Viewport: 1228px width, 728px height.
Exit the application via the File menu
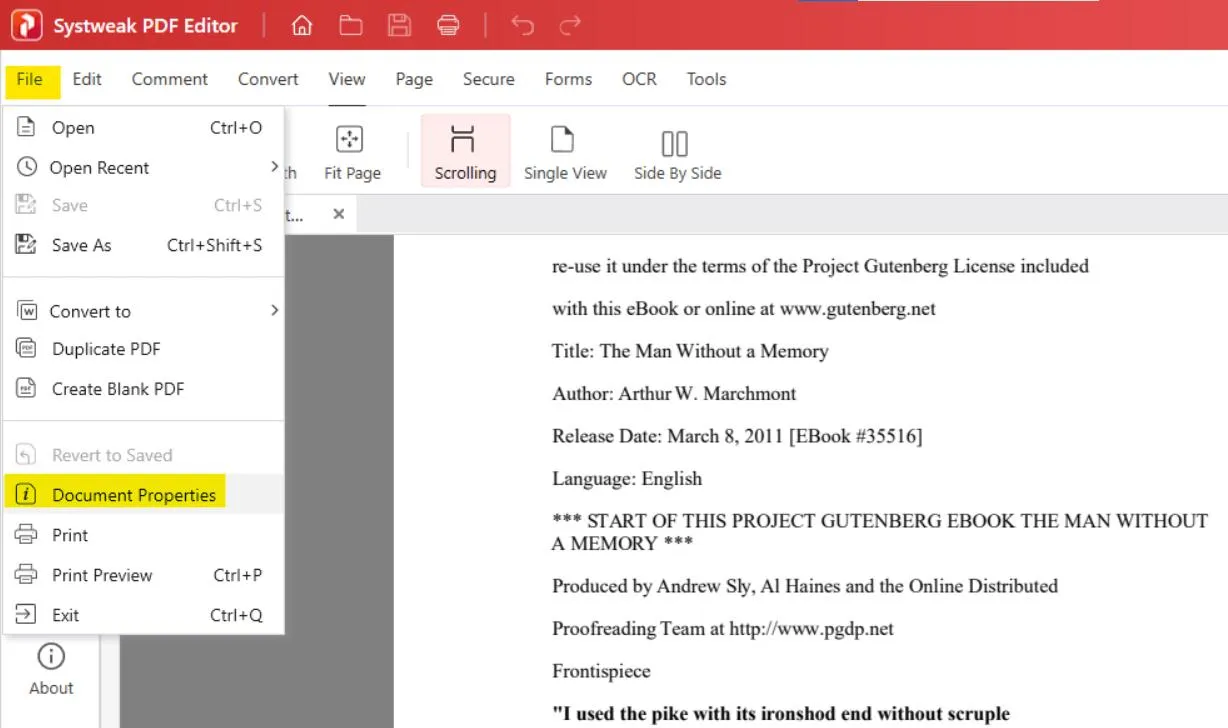coord(66,615)
